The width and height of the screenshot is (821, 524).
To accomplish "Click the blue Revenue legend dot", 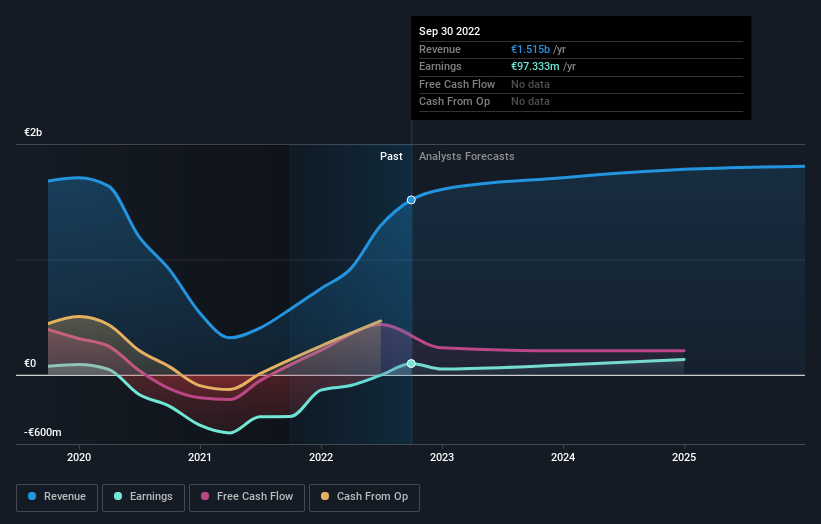I will tap(32, 496).
